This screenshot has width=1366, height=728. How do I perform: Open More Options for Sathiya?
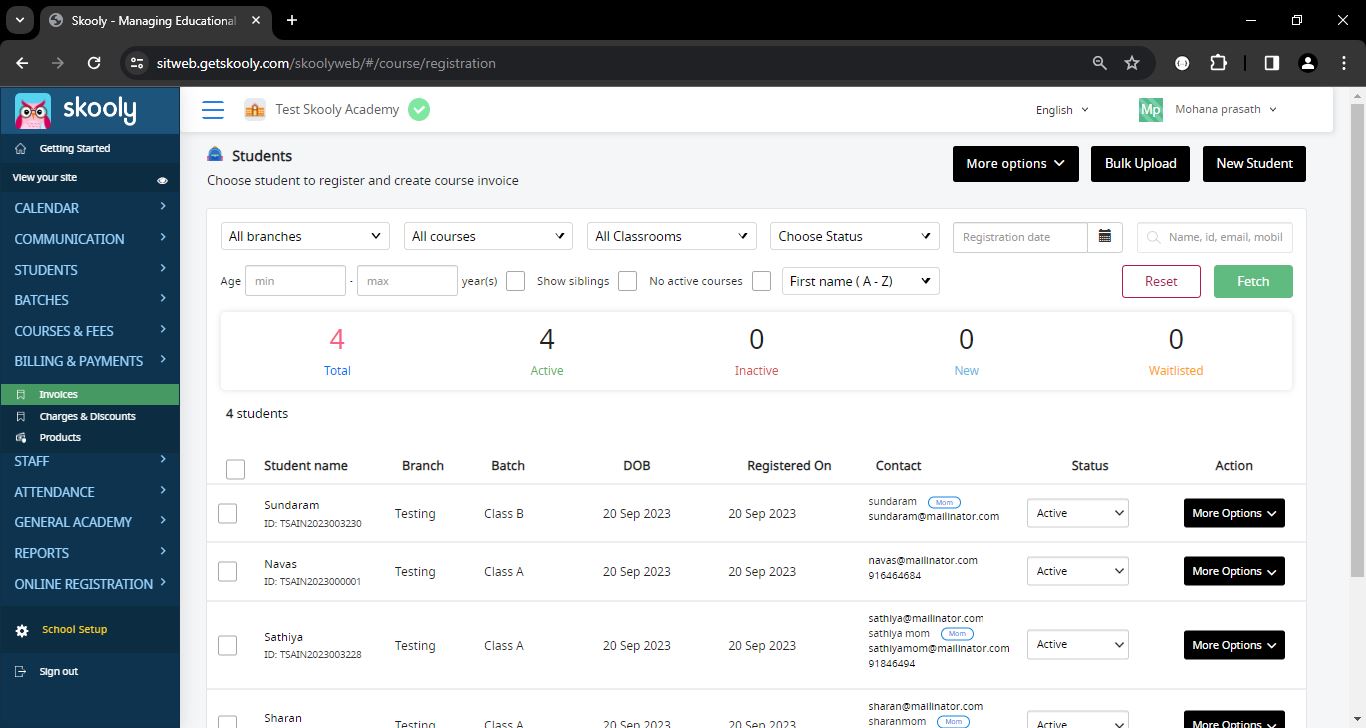[x=1234, y=645]
